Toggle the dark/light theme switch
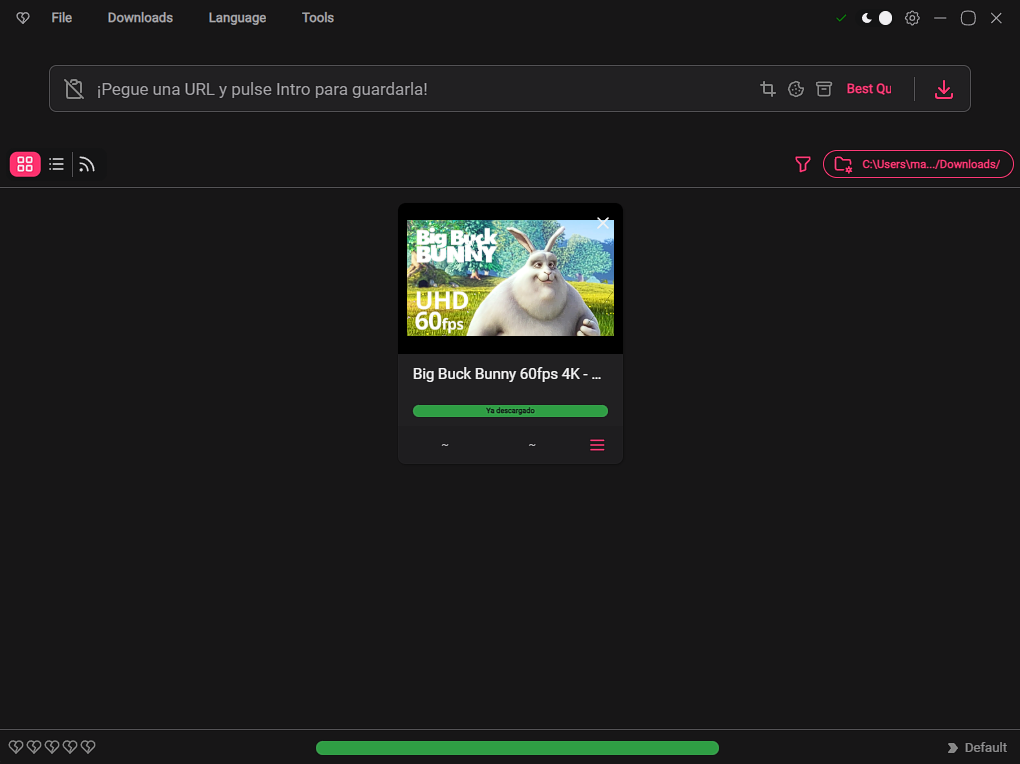1020x764 pixels. coord(876,18)
